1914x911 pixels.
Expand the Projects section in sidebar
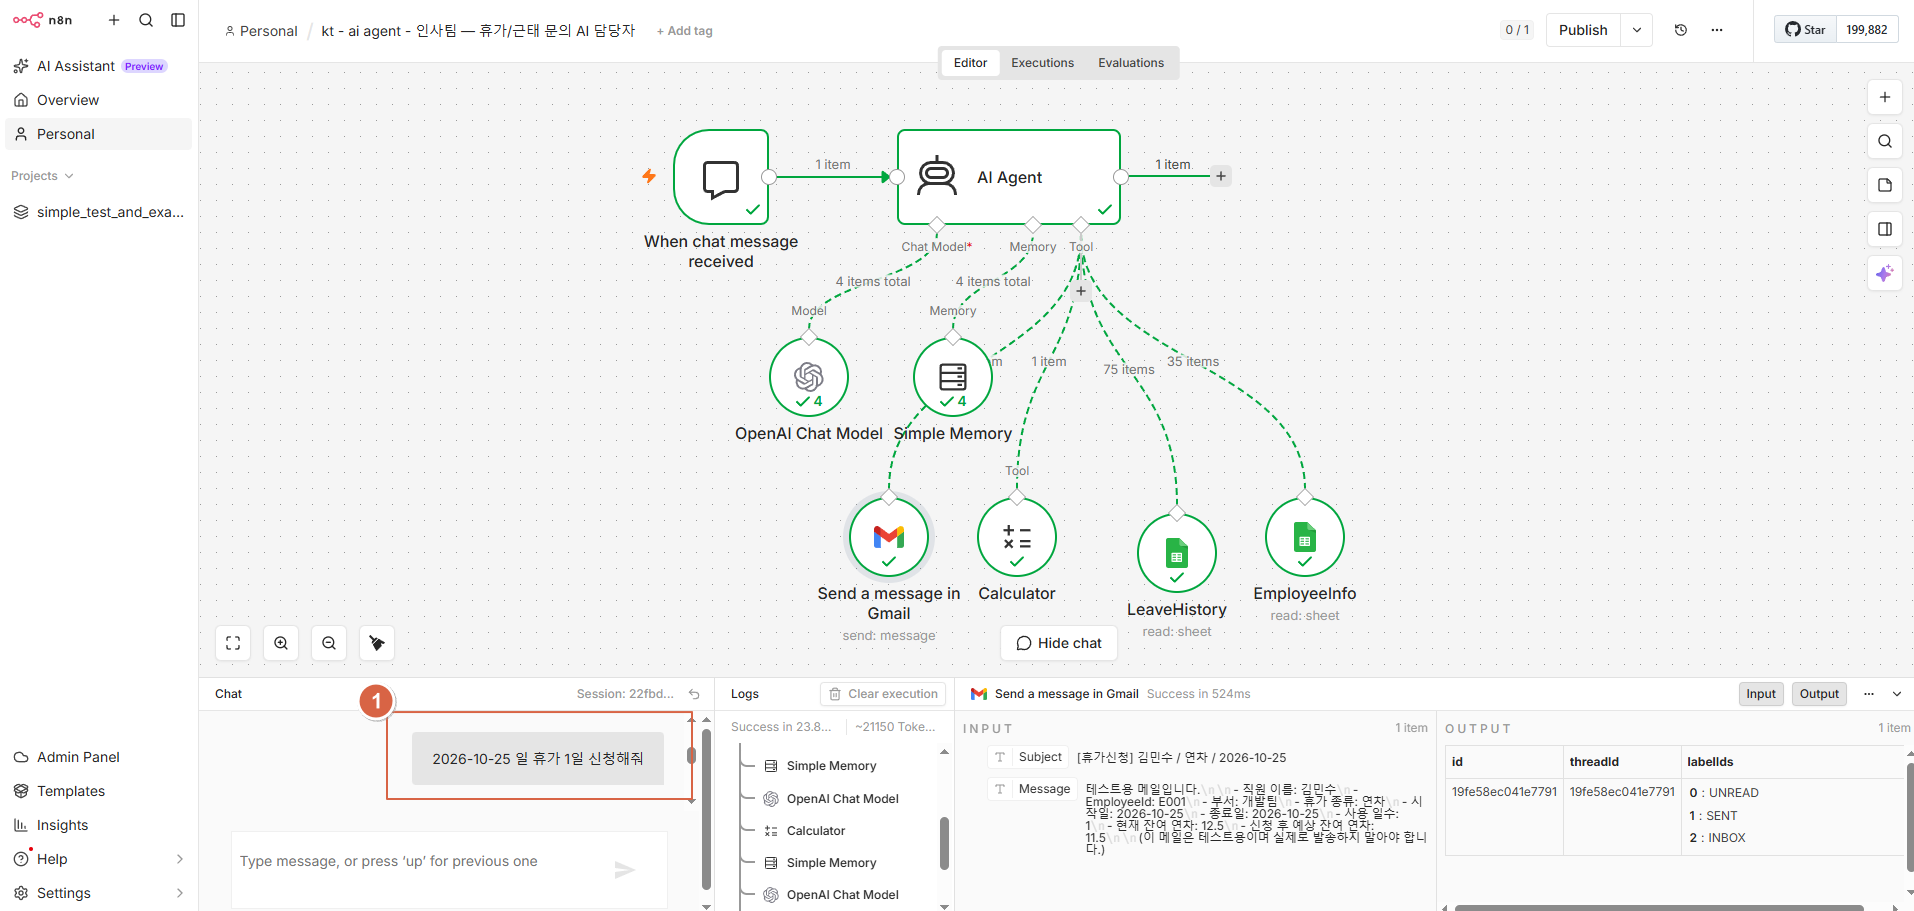click(42, 176)
